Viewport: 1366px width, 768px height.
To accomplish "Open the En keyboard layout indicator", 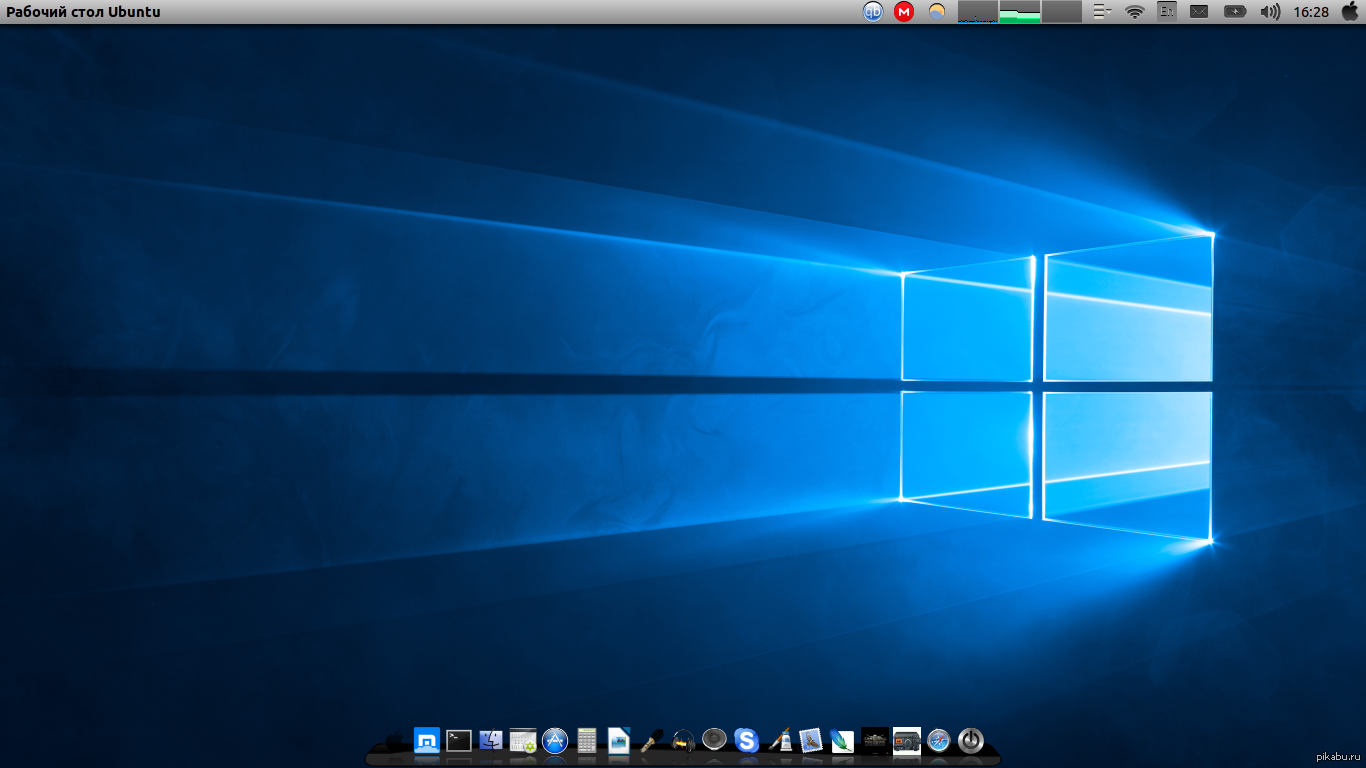I will [x=1166, y=12].
